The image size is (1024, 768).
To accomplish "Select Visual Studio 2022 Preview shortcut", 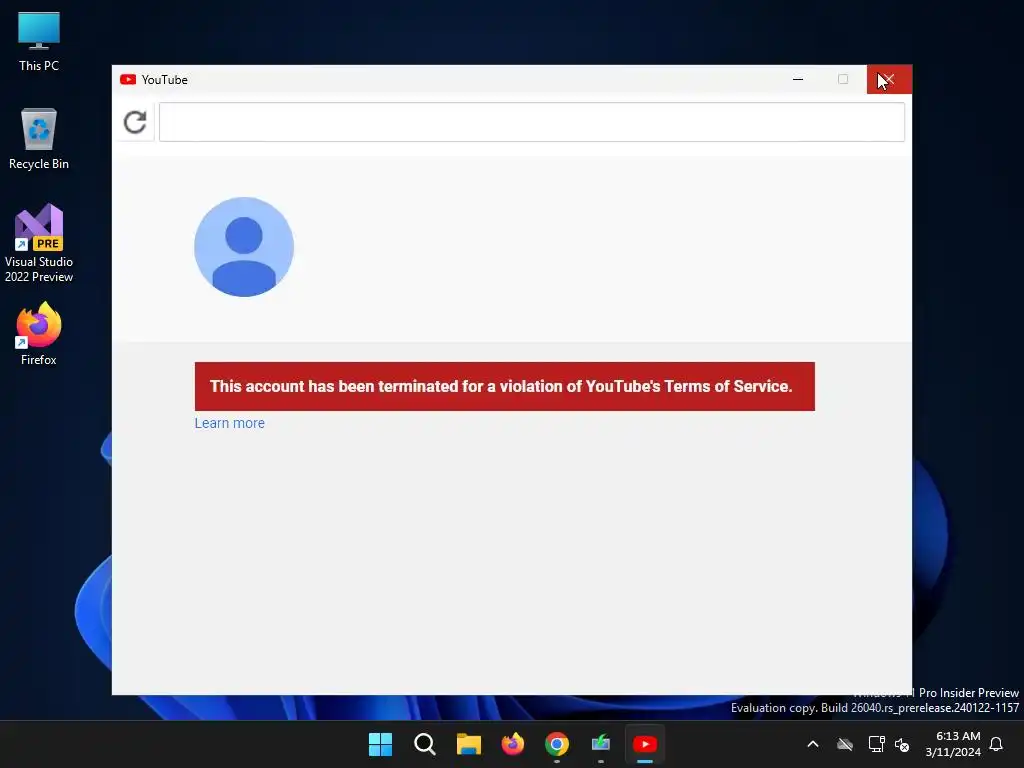I will pos(39,243).
